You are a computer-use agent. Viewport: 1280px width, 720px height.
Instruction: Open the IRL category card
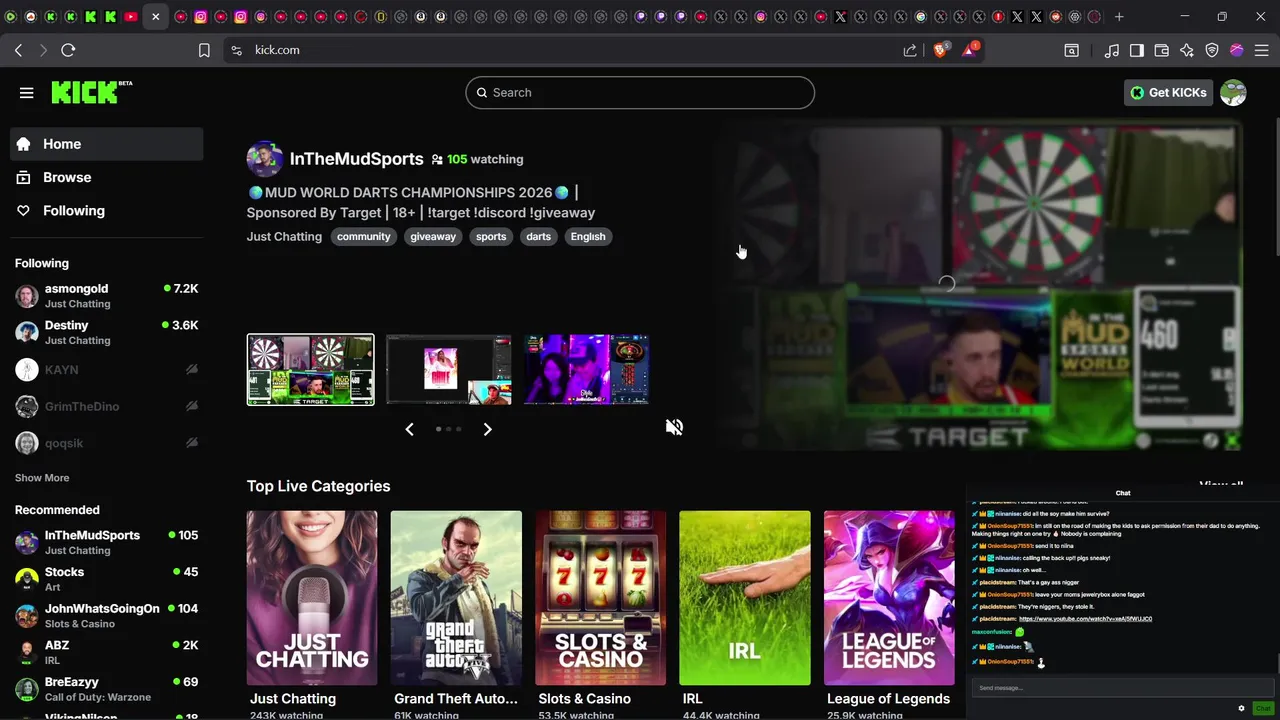745,598
